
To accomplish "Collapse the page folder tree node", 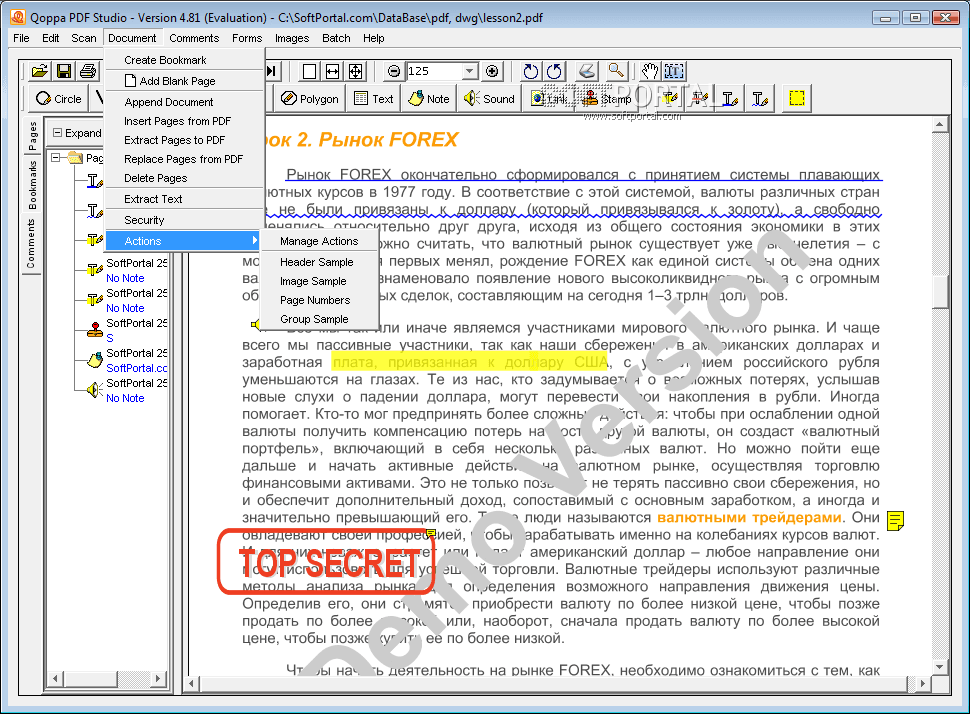I will (56, 158).
